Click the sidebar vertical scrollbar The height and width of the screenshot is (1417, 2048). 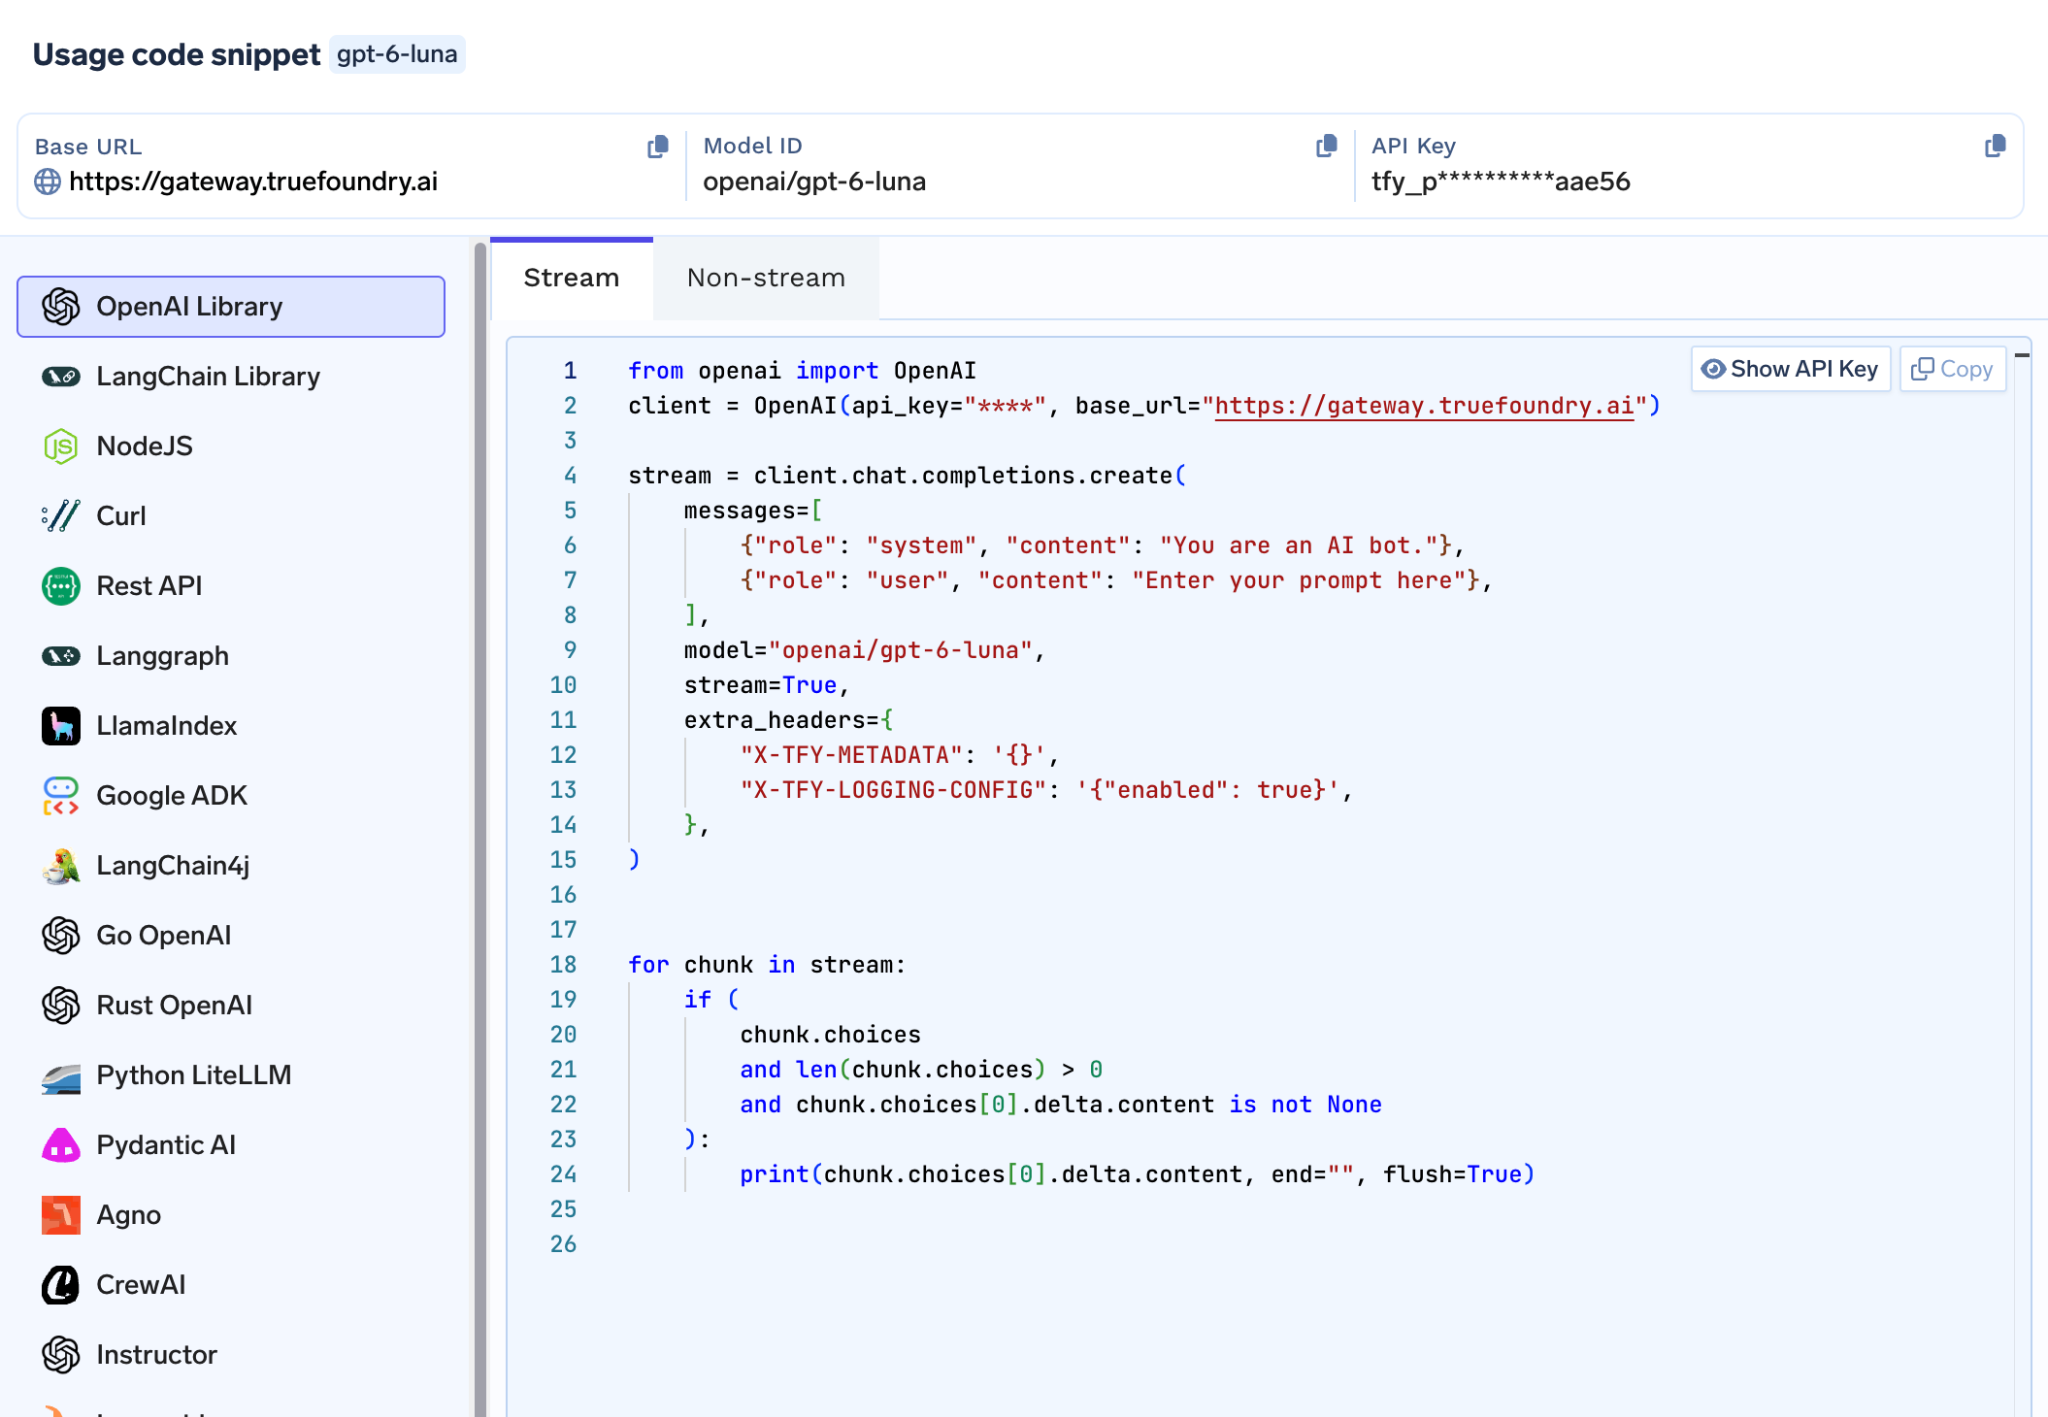[480, 828]
